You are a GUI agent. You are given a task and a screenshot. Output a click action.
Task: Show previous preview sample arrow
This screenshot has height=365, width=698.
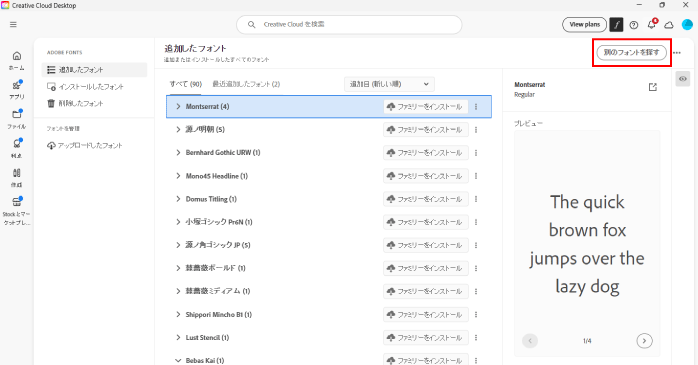click(530, 341)
